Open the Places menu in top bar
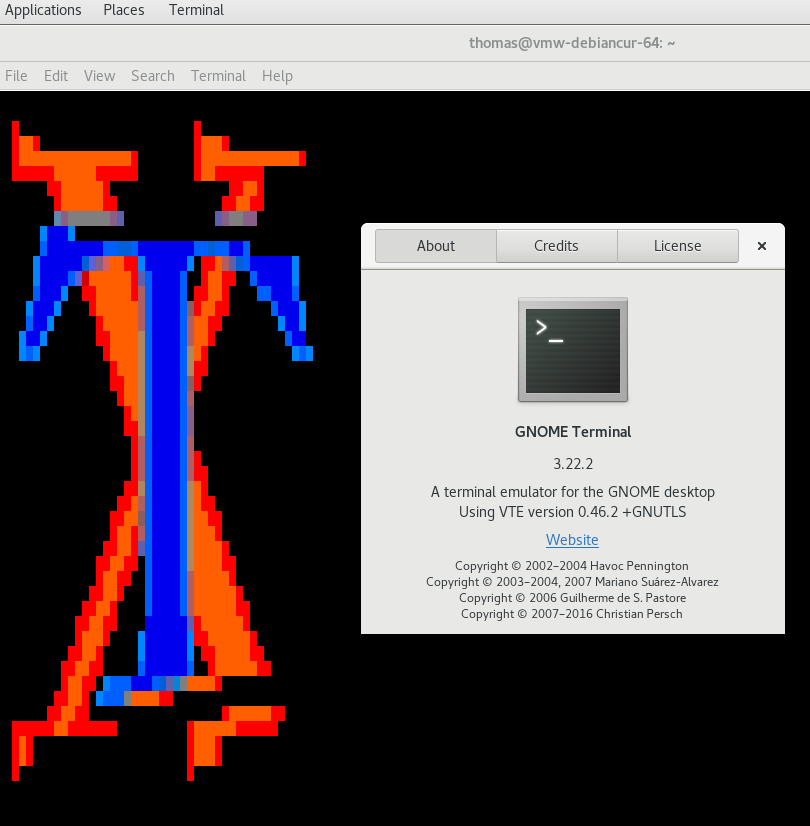This screenshot has width=810, height=826. coord(124,10)
